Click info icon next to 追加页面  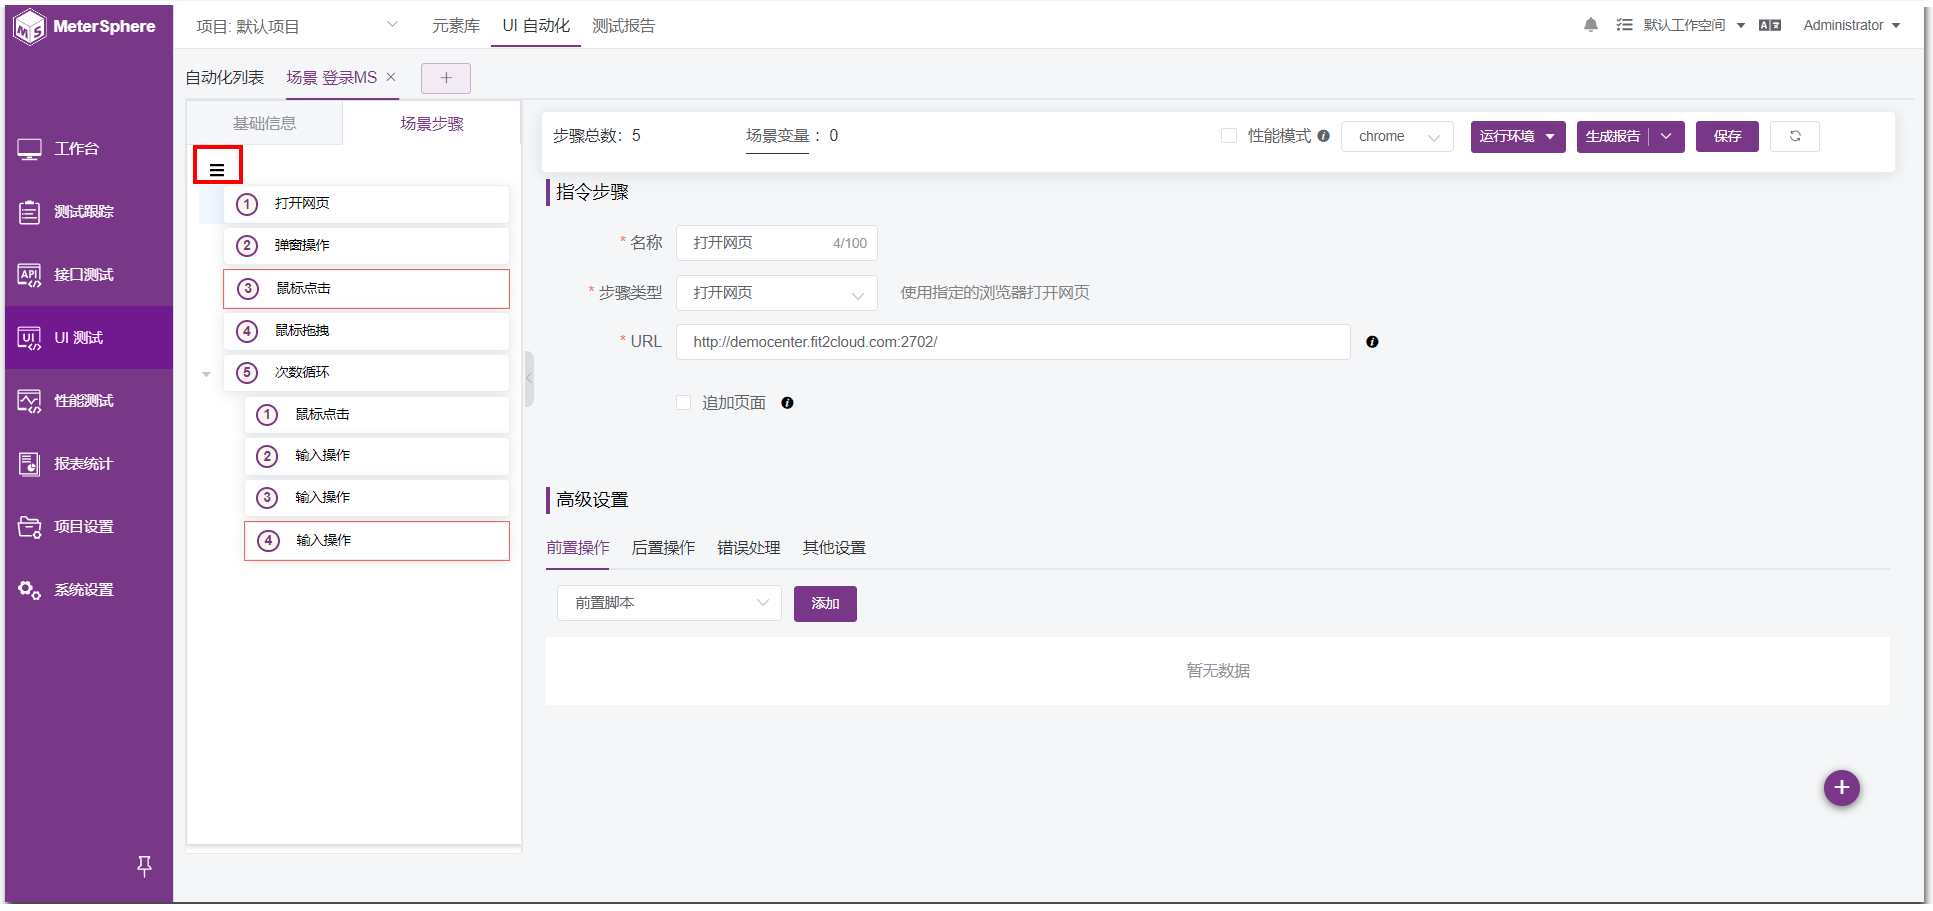point(787,403)
